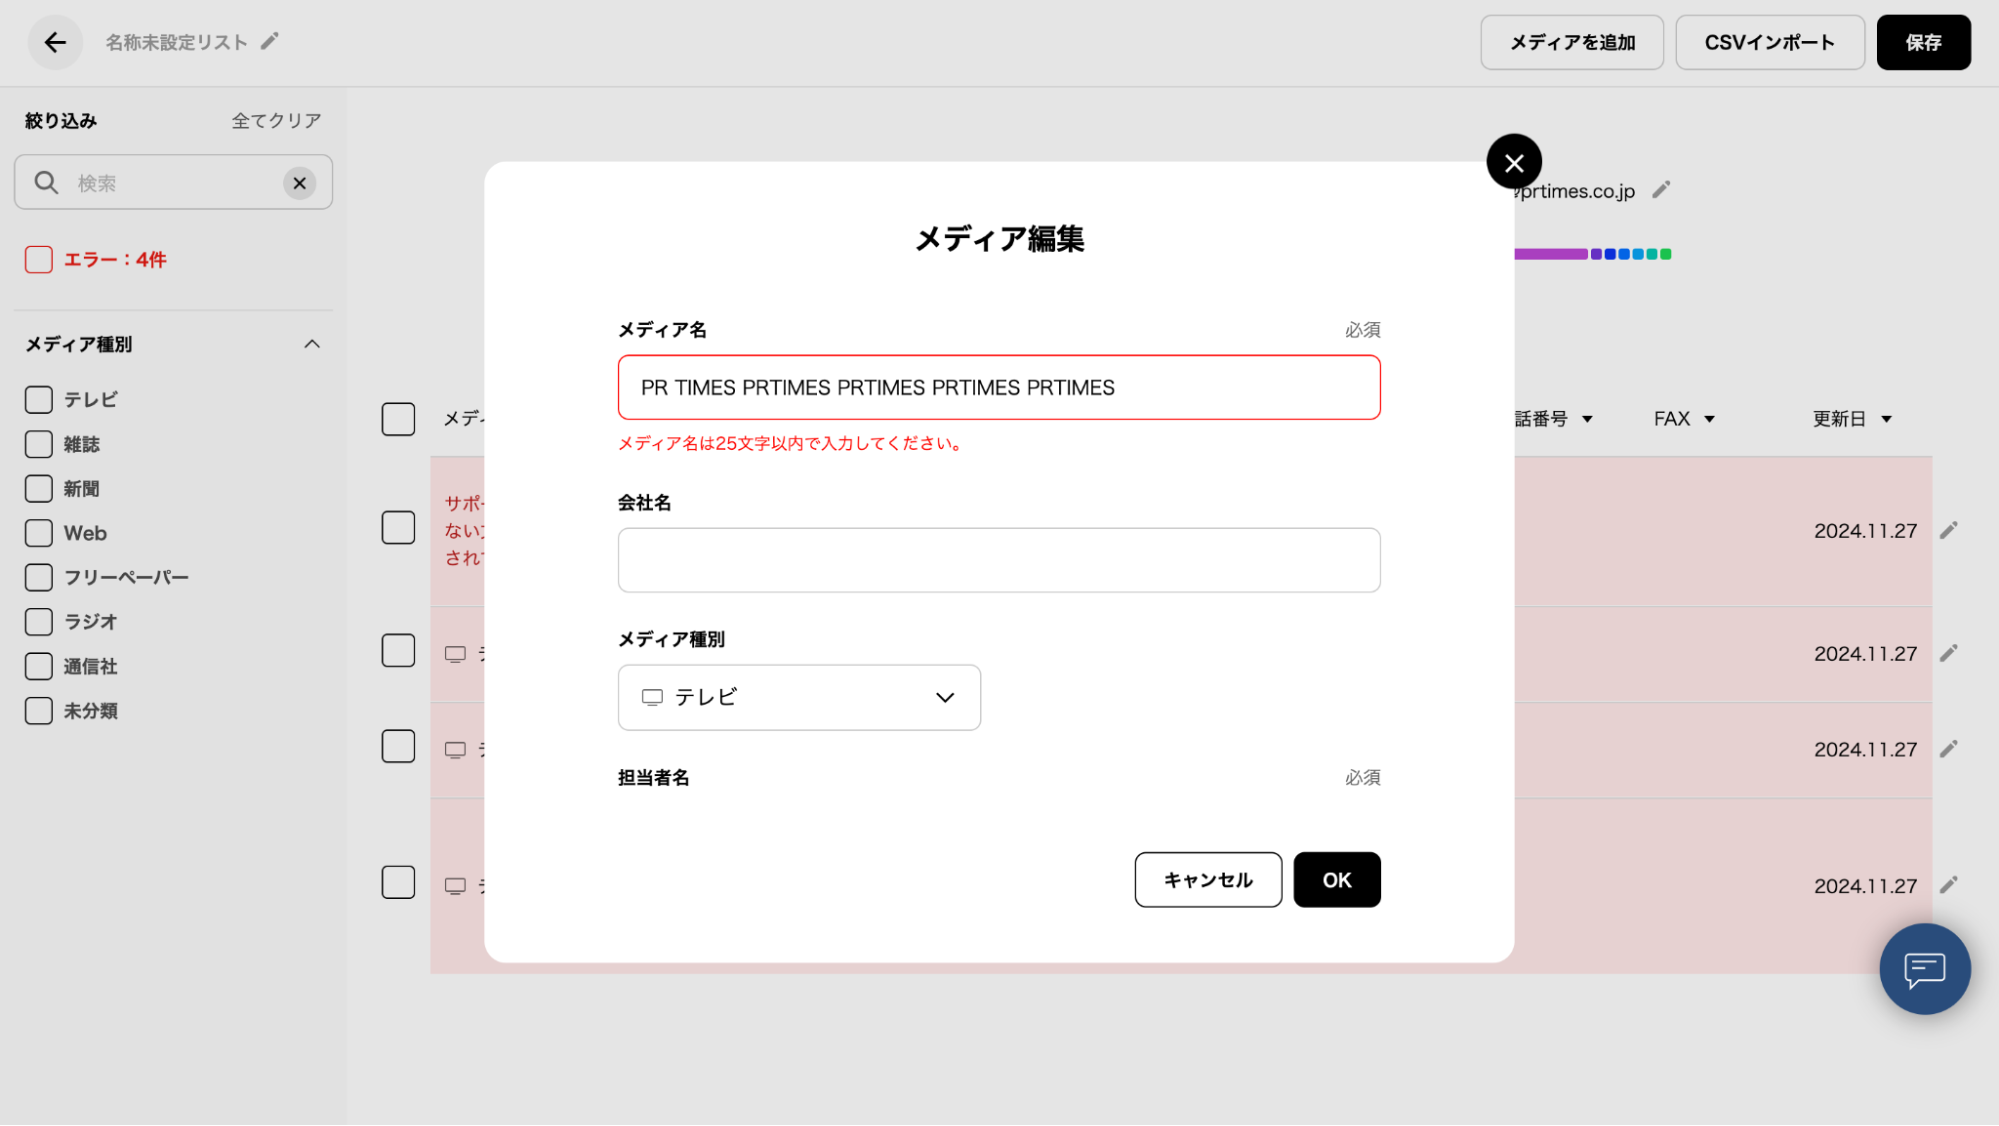The height and width of the screenshot is (1126, 1999).
Task: Click the back arrow icon
Action: pos(55,42)
